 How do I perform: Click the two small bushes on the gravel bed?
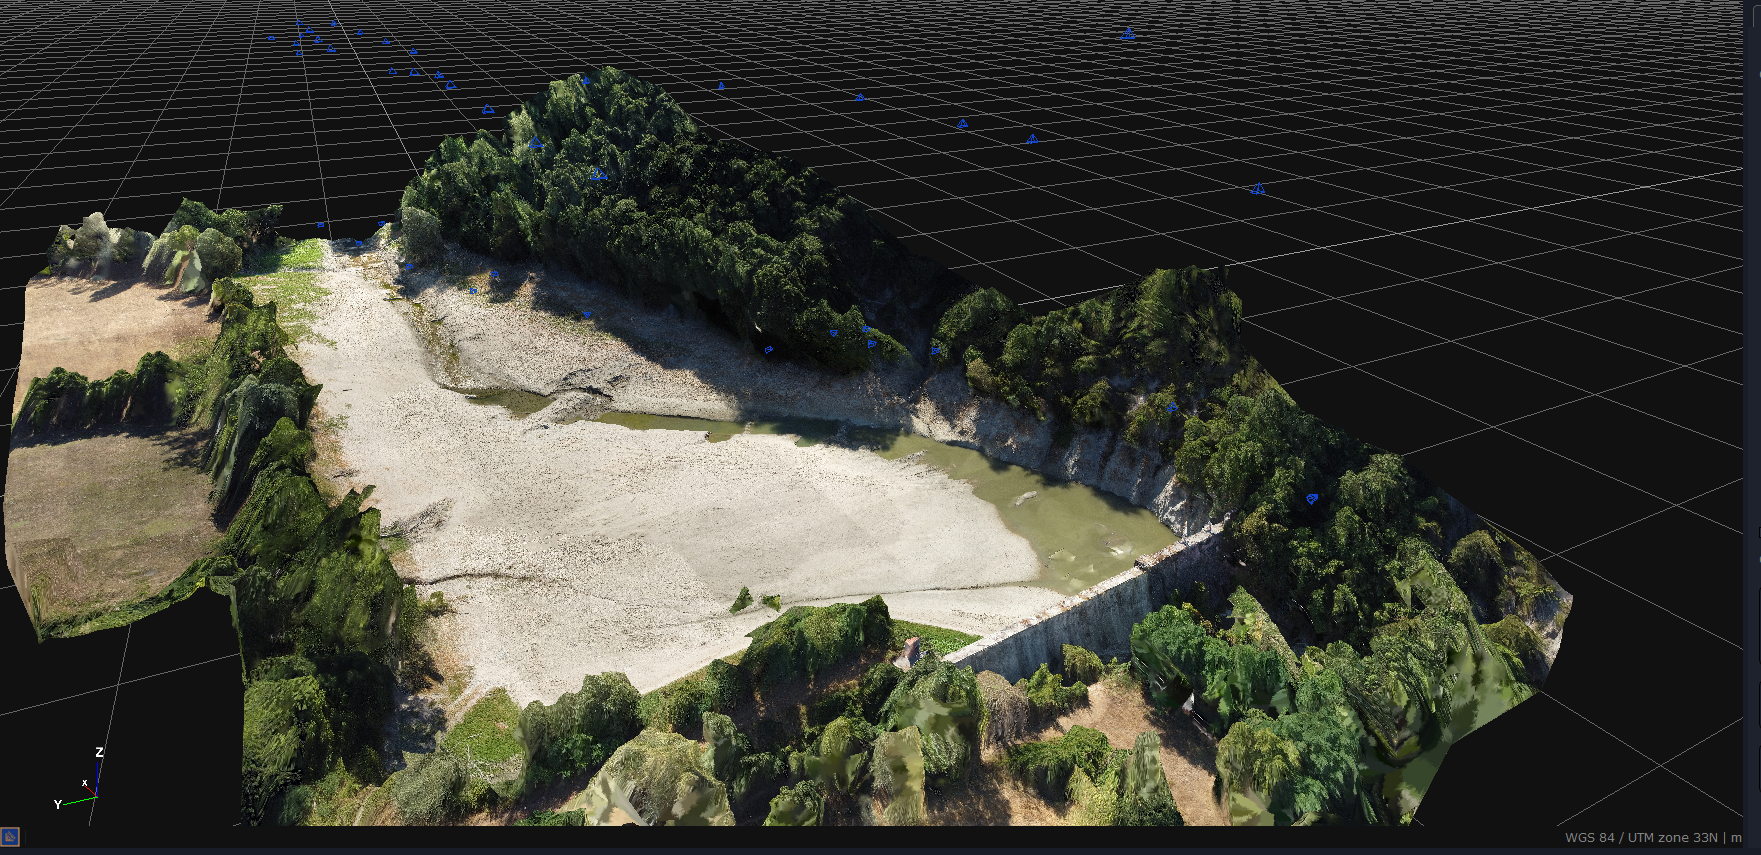pos(755,600)
